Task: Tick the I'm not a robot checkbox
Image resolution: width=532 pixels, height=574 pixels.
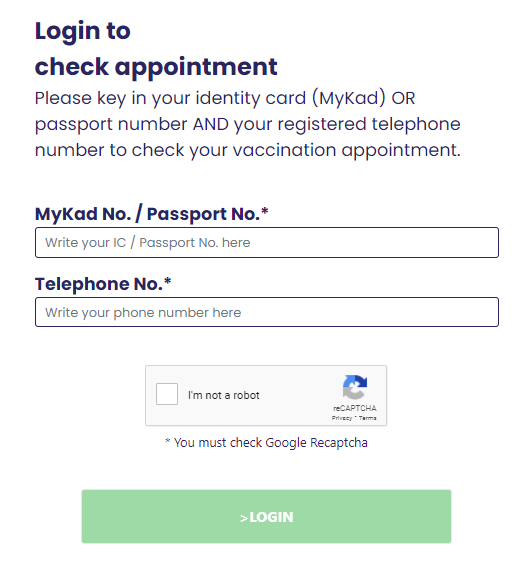Action: coord(167,394)
